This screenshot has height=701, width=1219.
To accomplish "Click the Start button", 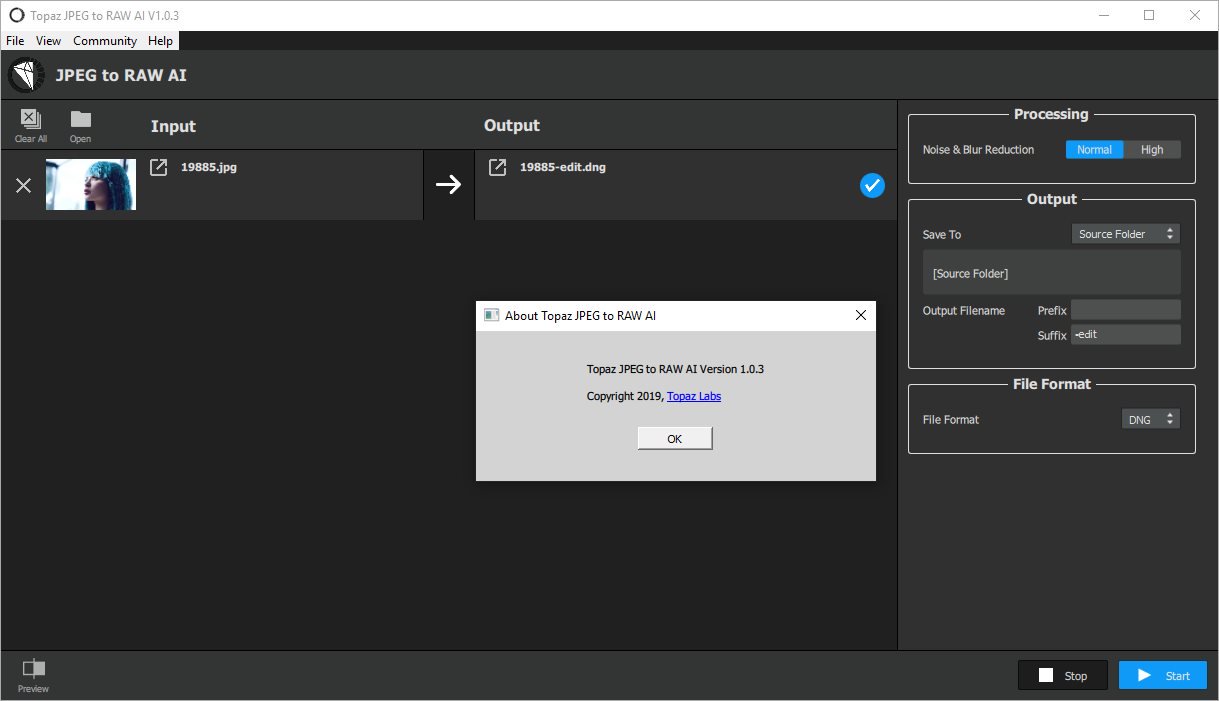I will point(1163,676).
